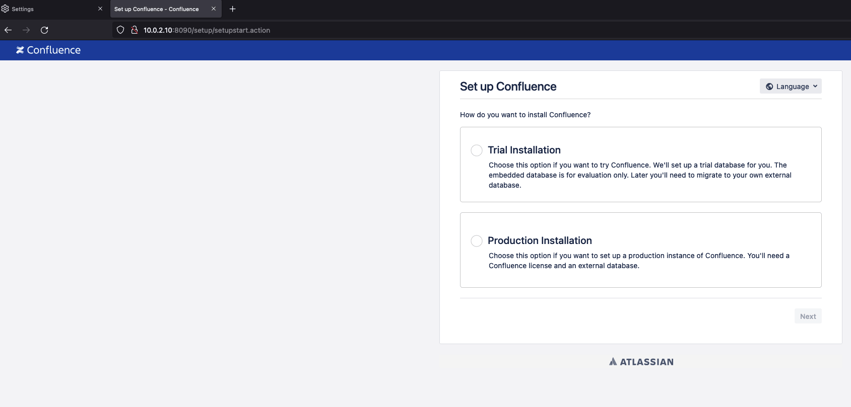851x407 pixels.
Task: Go forward in browser history
Action: (26, 30)
